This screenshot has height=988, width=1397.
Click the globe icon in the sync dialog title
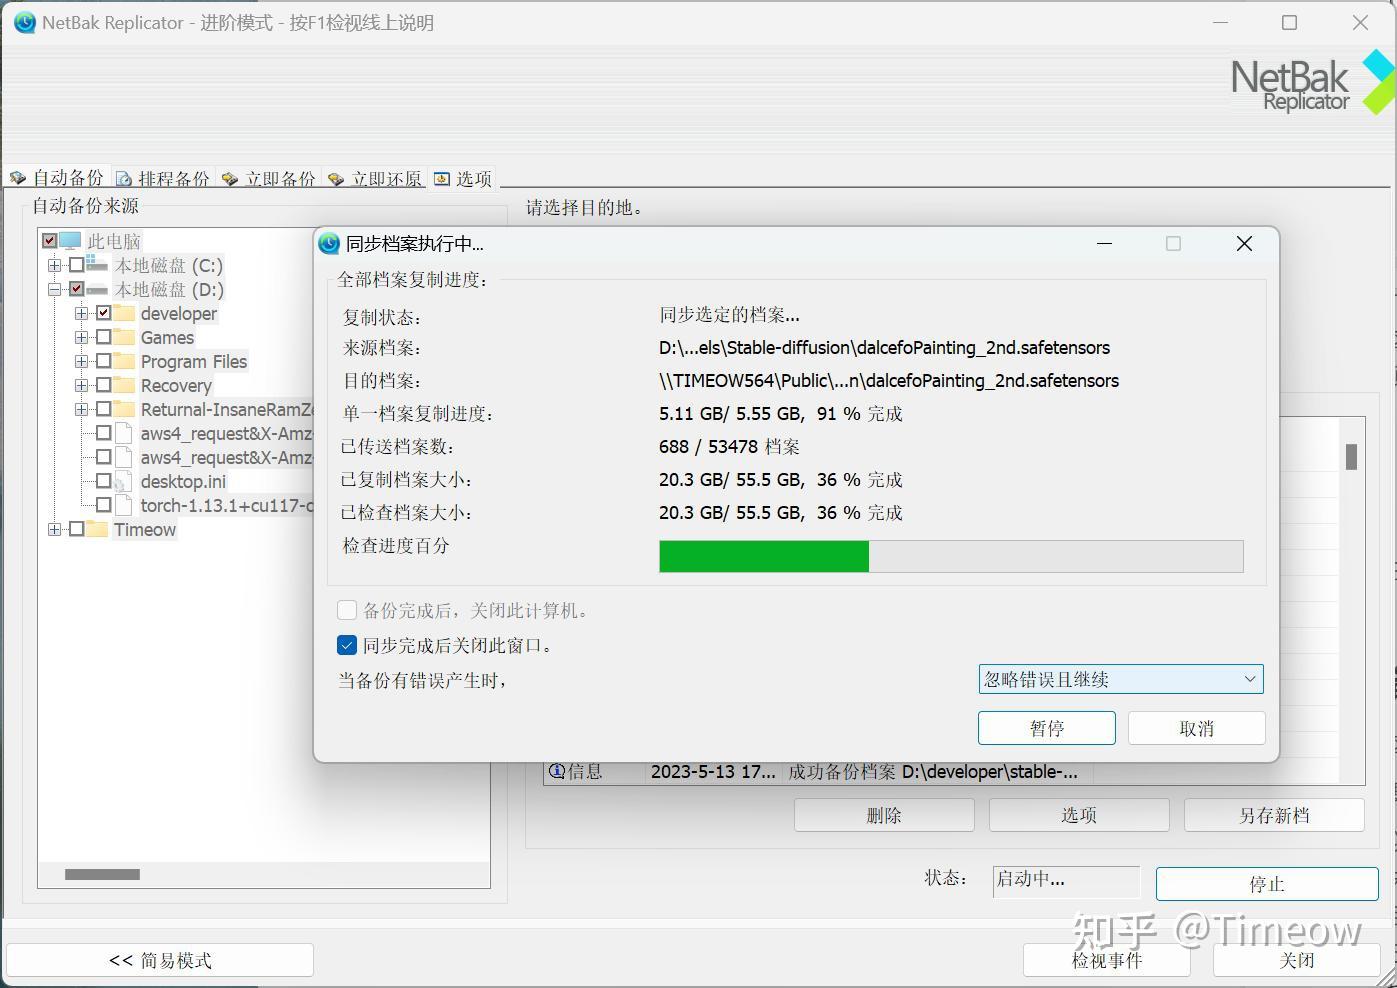pyautogui.click(x=329, y=243)
